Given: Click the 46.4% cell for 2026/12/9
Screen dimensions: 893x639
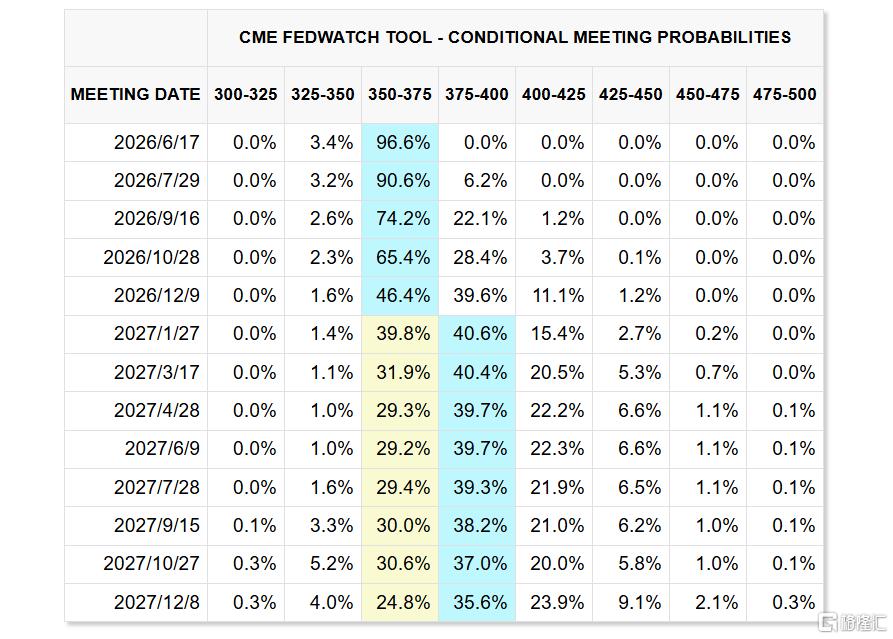Looking at the screenshot, I should [x=400, y=296].
